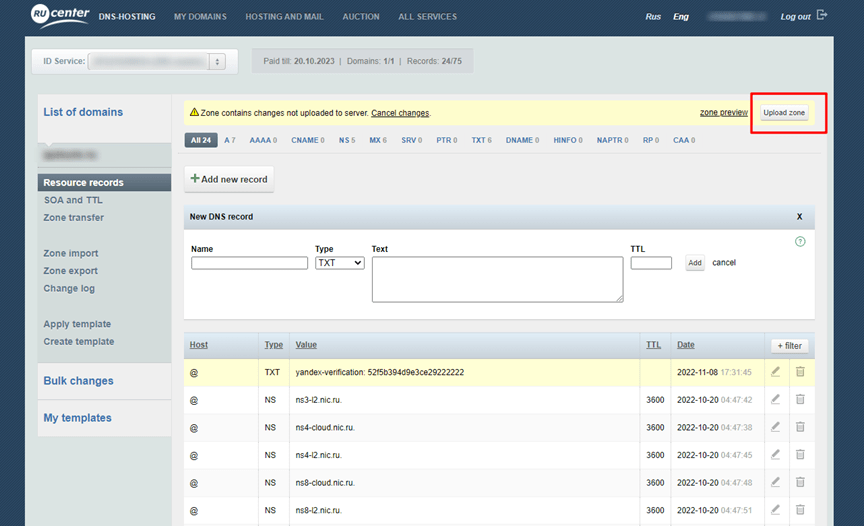Open MY DOMAINS in top navigation
The height and width of the screenshot is (526, 864).
[x=200, y=17]
